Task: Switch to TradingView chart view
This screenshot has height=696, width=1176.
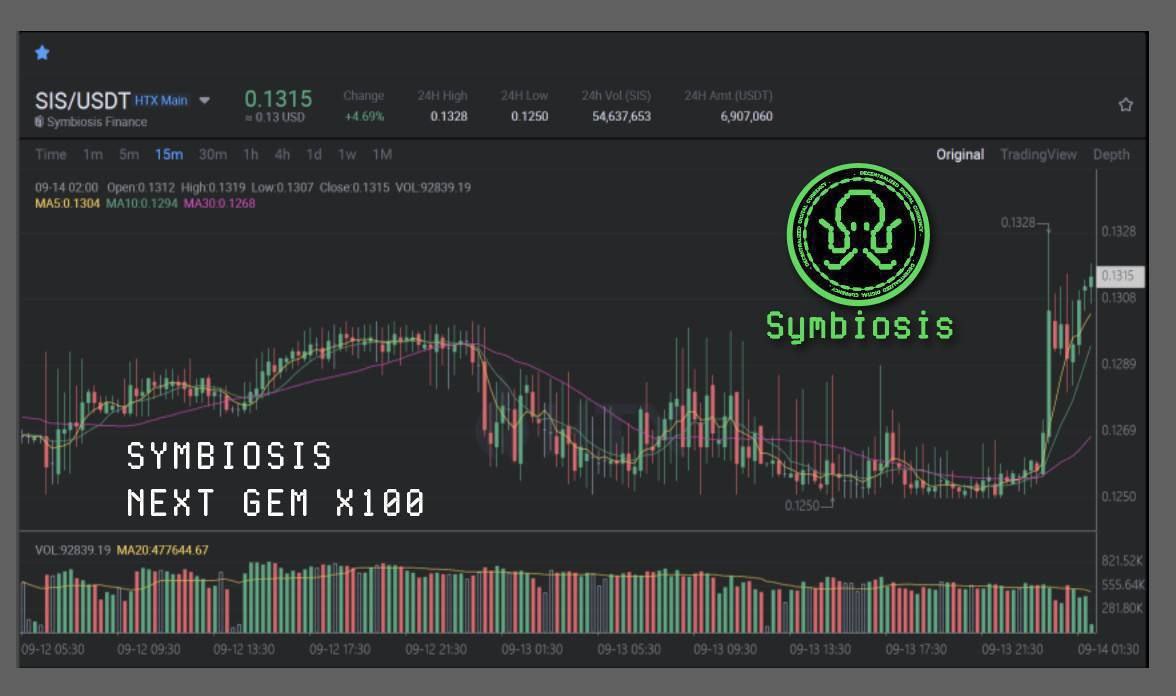Action: click(1039, 154)
